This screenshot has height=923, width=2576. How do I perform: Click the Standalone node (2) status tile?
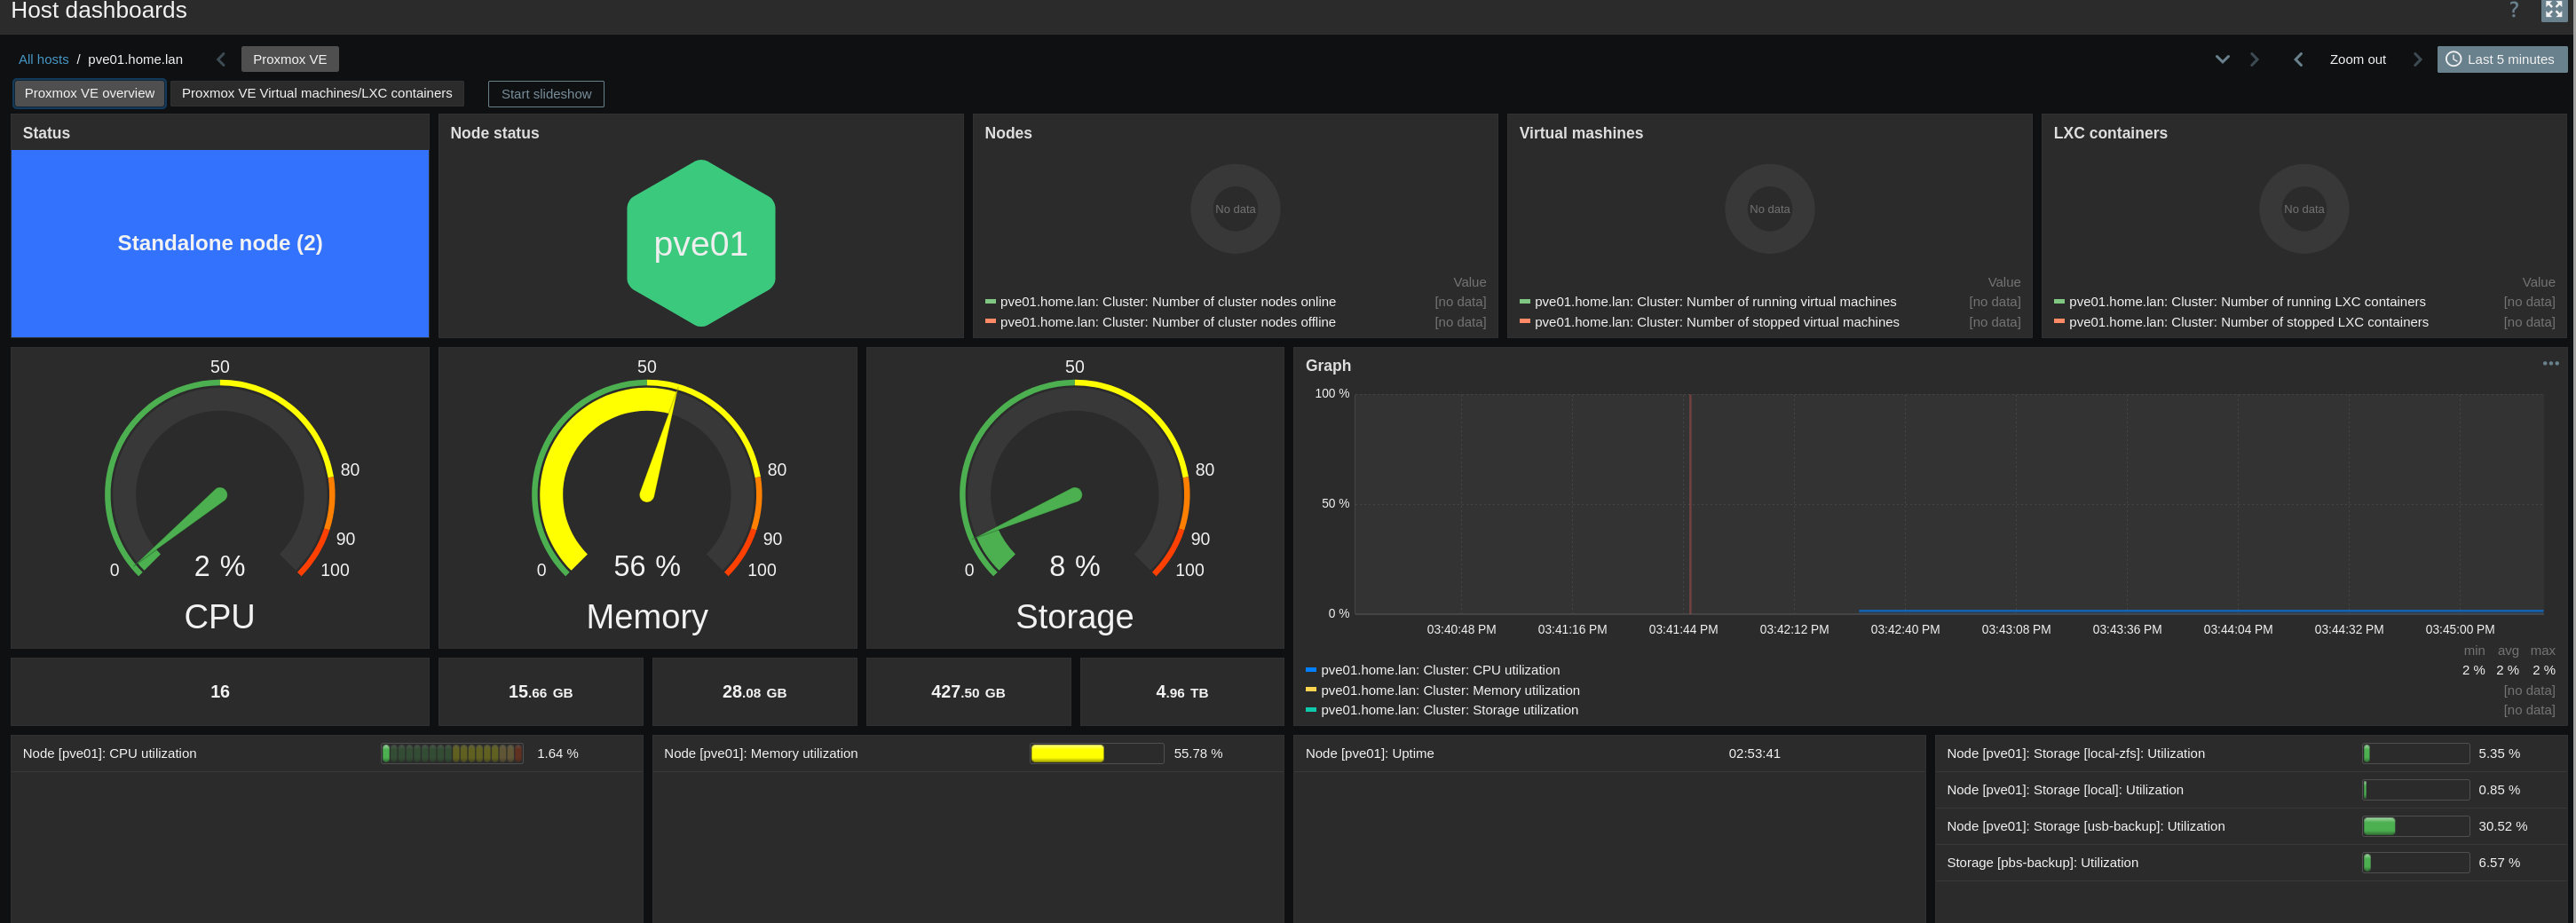pyautogui.click(x=220, y=243)
